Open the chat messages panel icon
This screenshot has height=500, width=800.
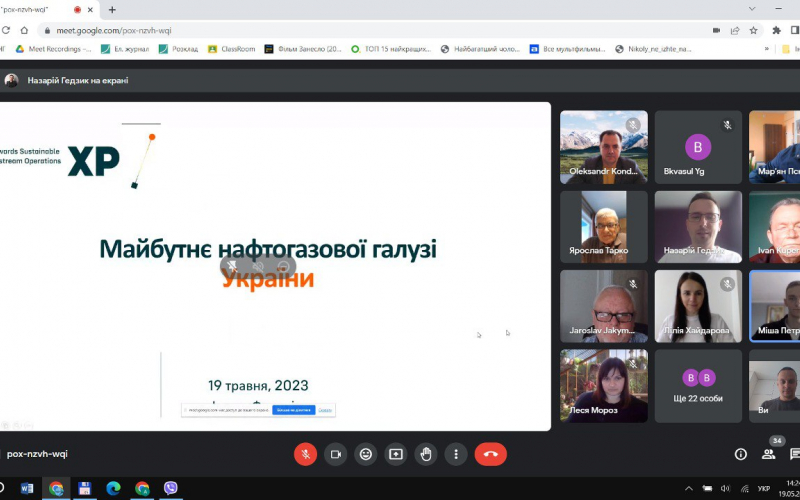(795, 454)
